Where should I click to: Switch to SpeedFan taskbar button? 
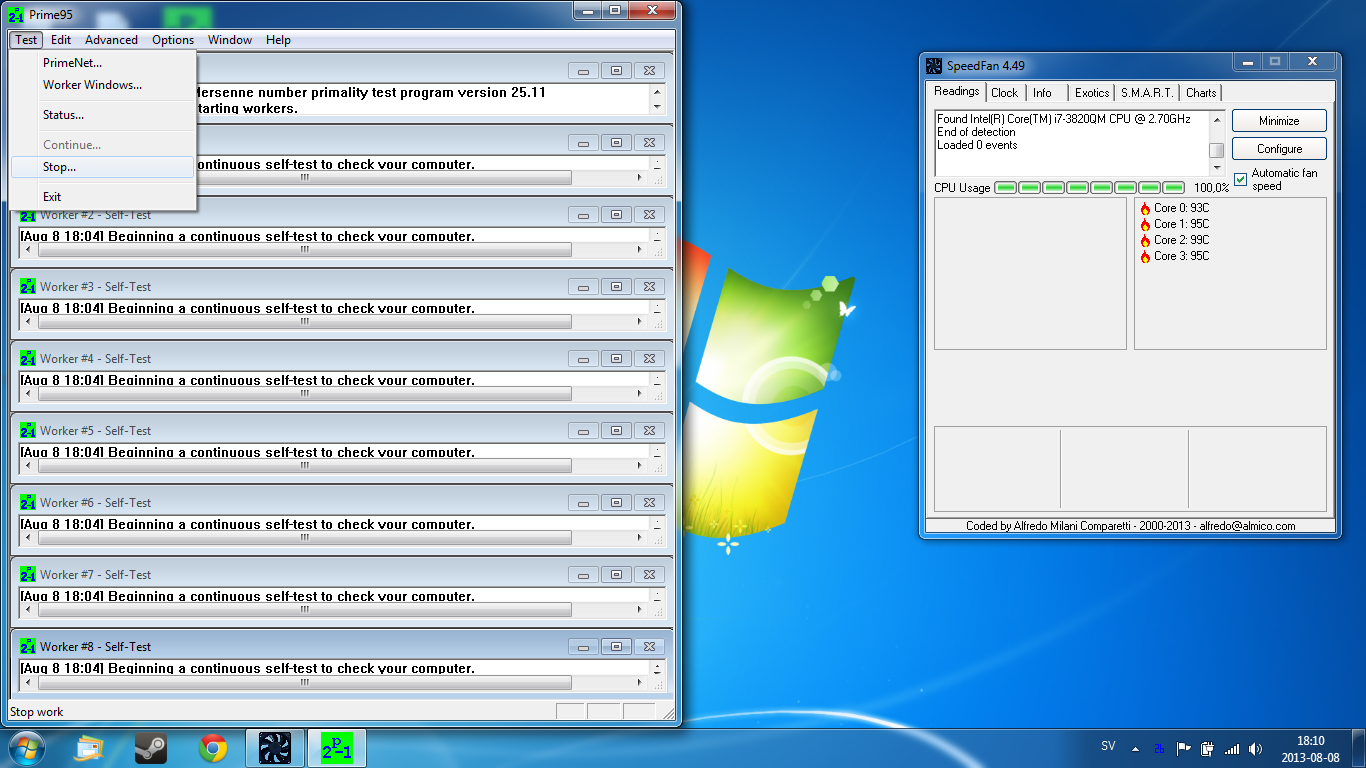tap(274, 748)
